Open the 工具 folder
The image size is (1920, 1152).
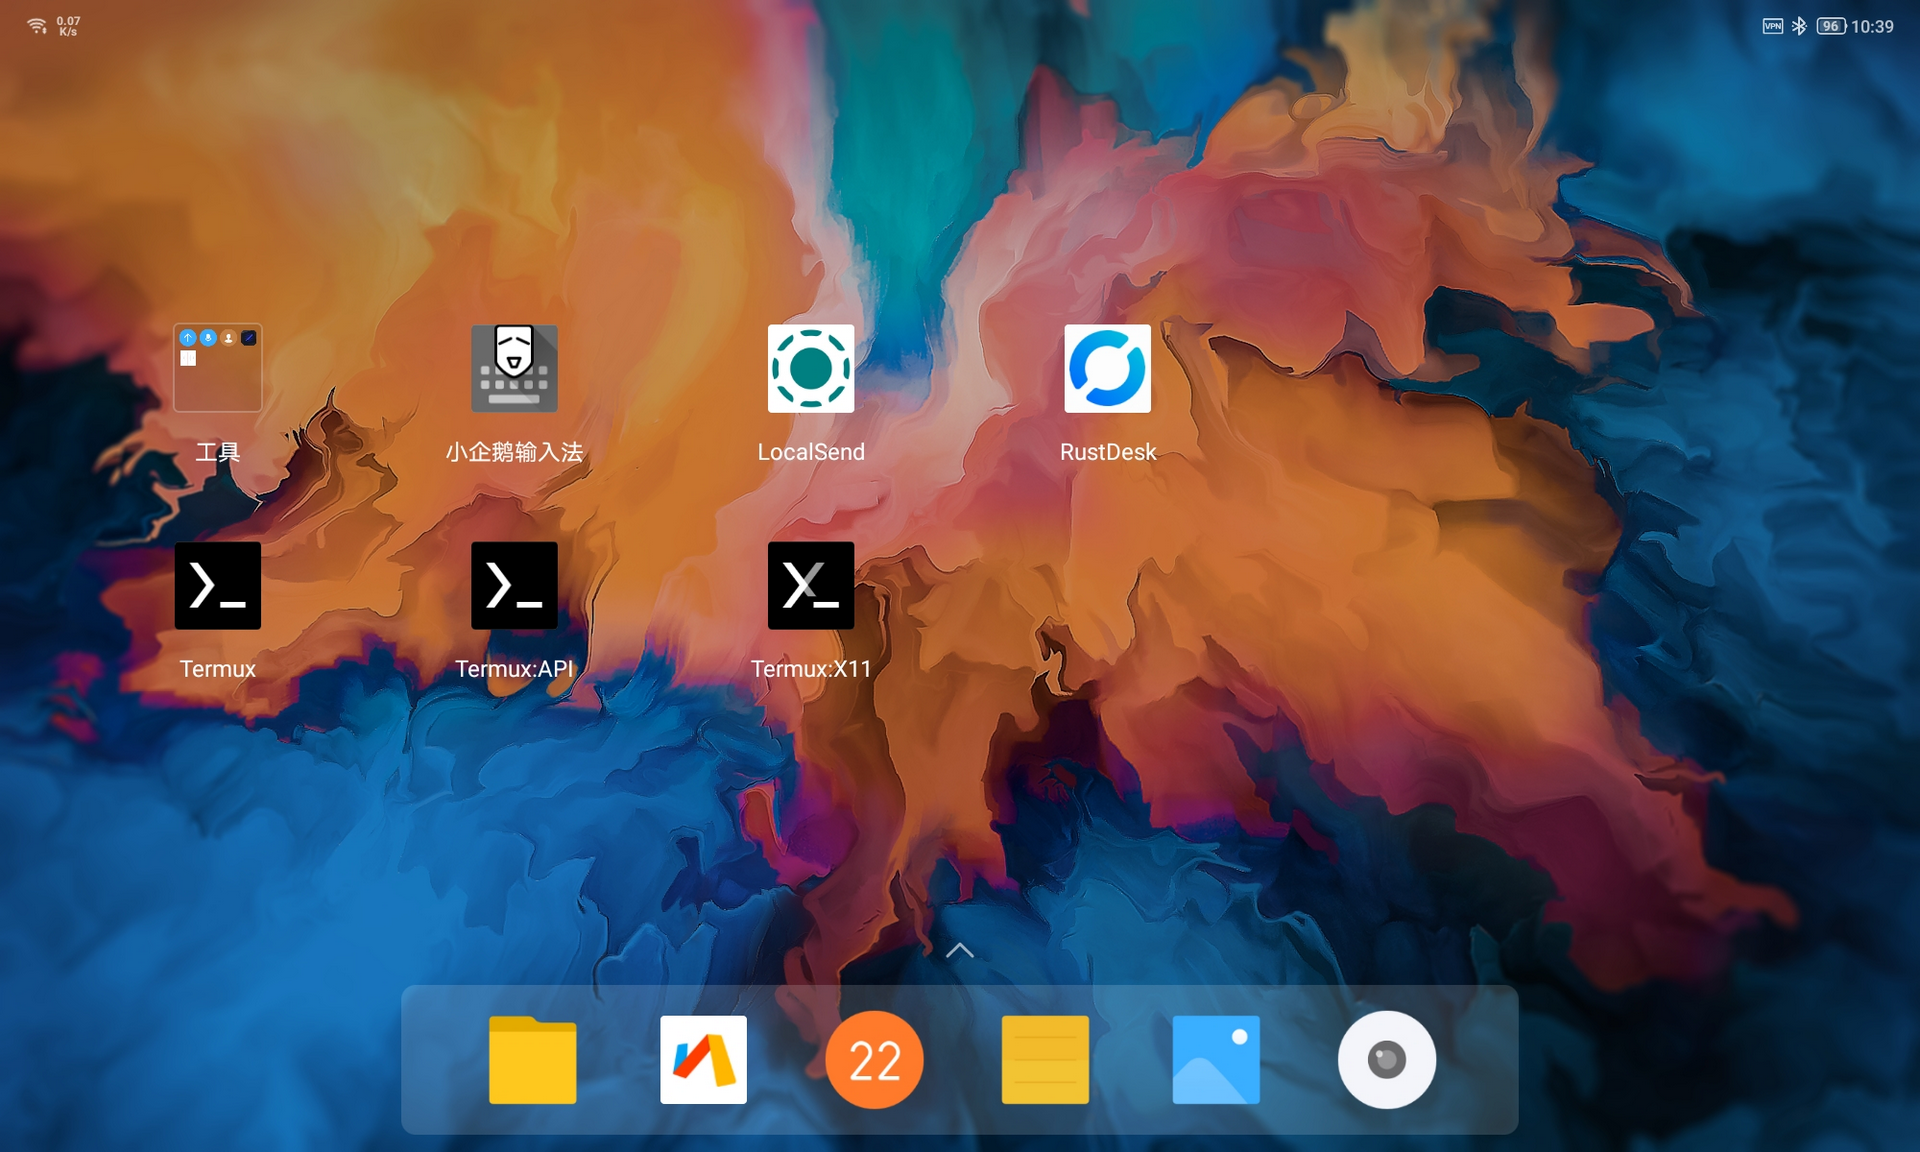(217, 368)
